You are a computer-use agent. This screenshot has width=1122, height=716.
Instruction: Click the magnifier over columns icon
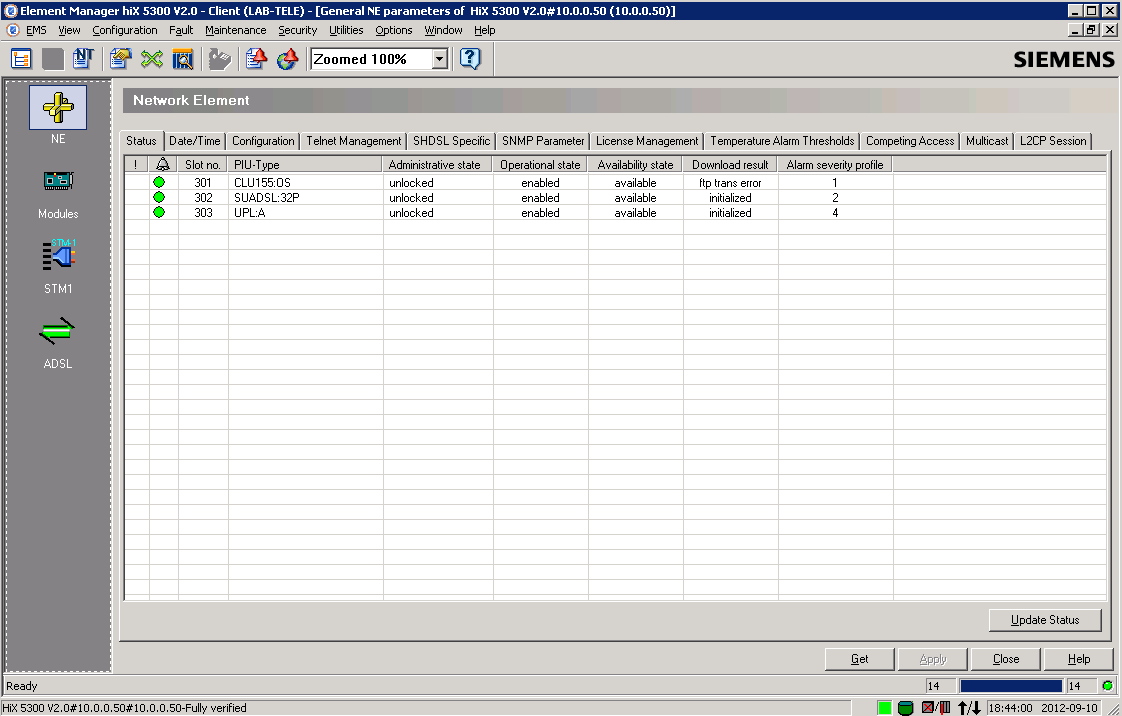(x=182, y=59)
